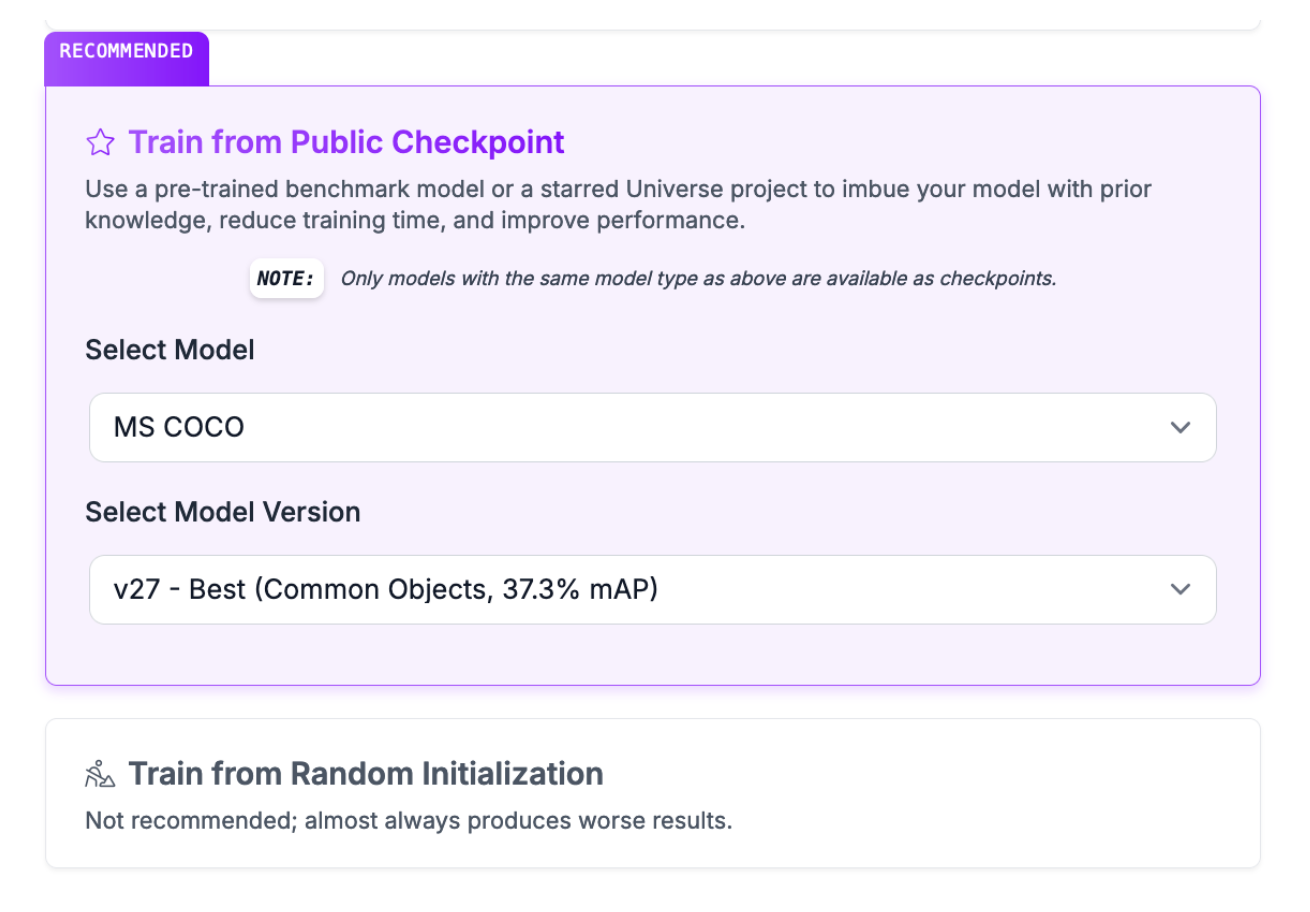Choose the Train from Random Initialization heading
The width and height of the screenshot is (1310, 912).
[x=365, y=774]
